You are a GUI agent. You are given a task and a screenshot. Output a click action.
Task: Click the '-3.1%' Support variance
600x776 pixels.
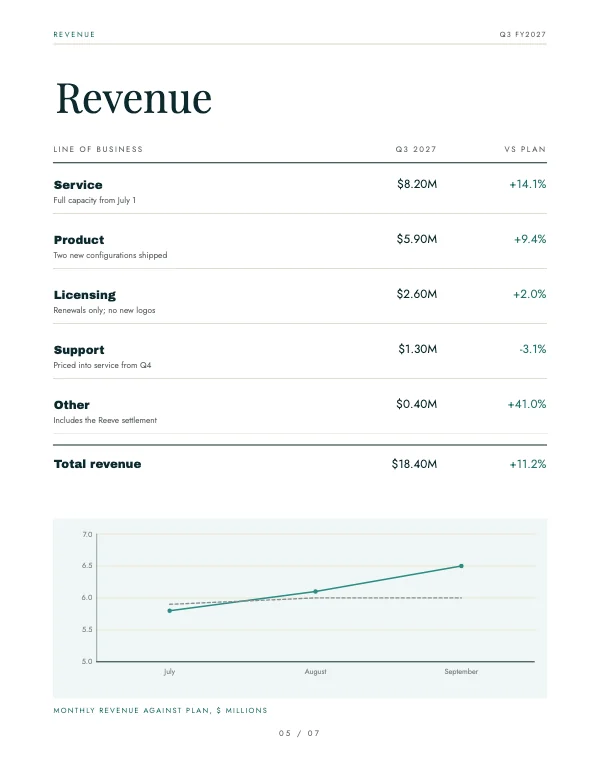[533, 349]
